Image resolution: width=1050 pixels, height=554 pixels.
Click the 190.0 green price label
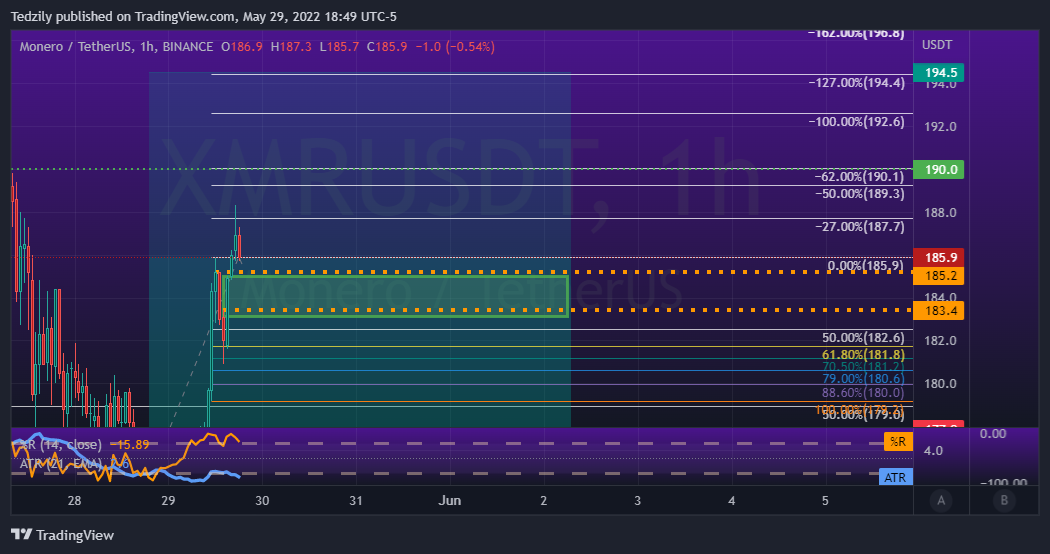(938, 169)
